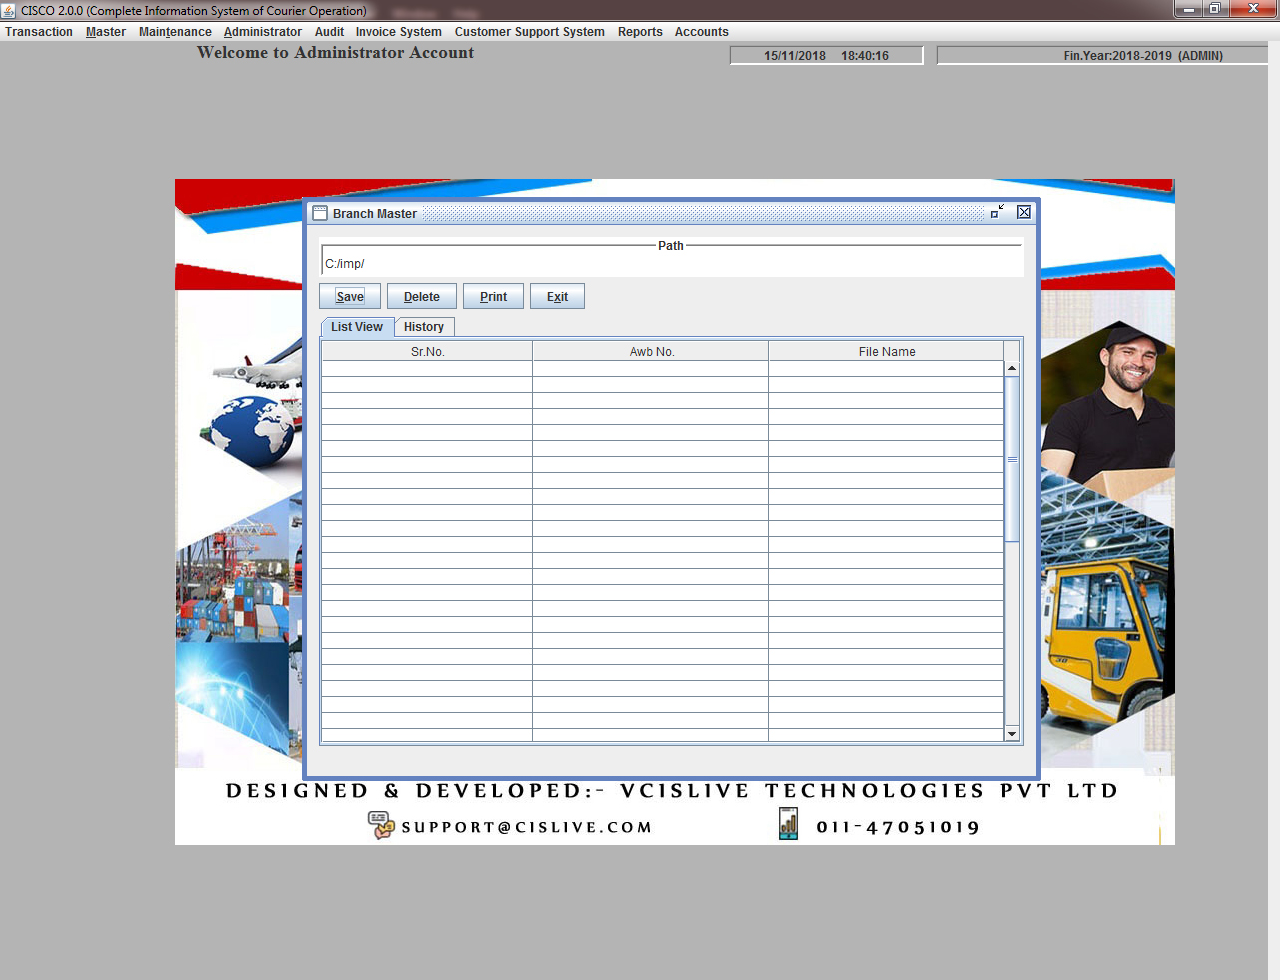Switch to the List View tab

357,327
